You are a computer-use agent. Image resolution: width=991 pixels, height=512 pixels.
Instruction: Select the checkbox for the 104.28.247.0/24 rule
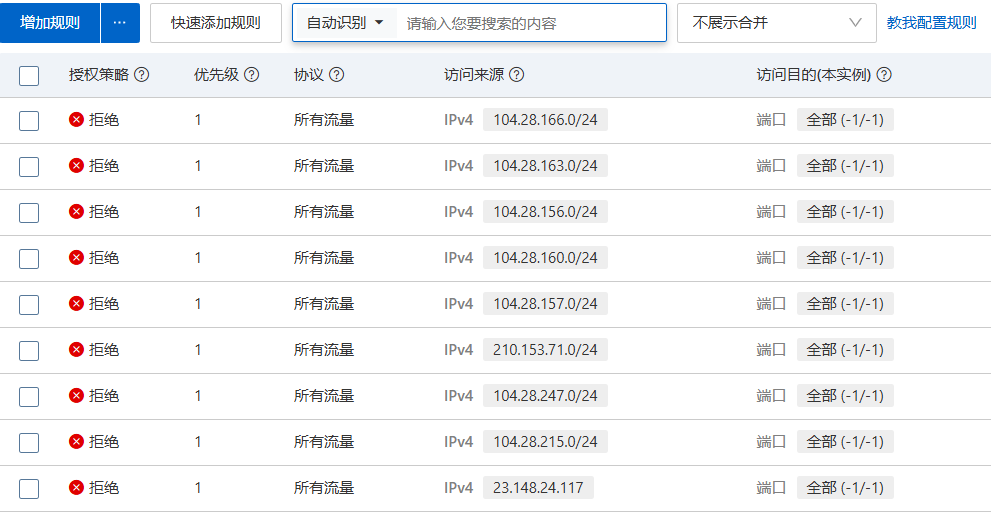[29, 397]
